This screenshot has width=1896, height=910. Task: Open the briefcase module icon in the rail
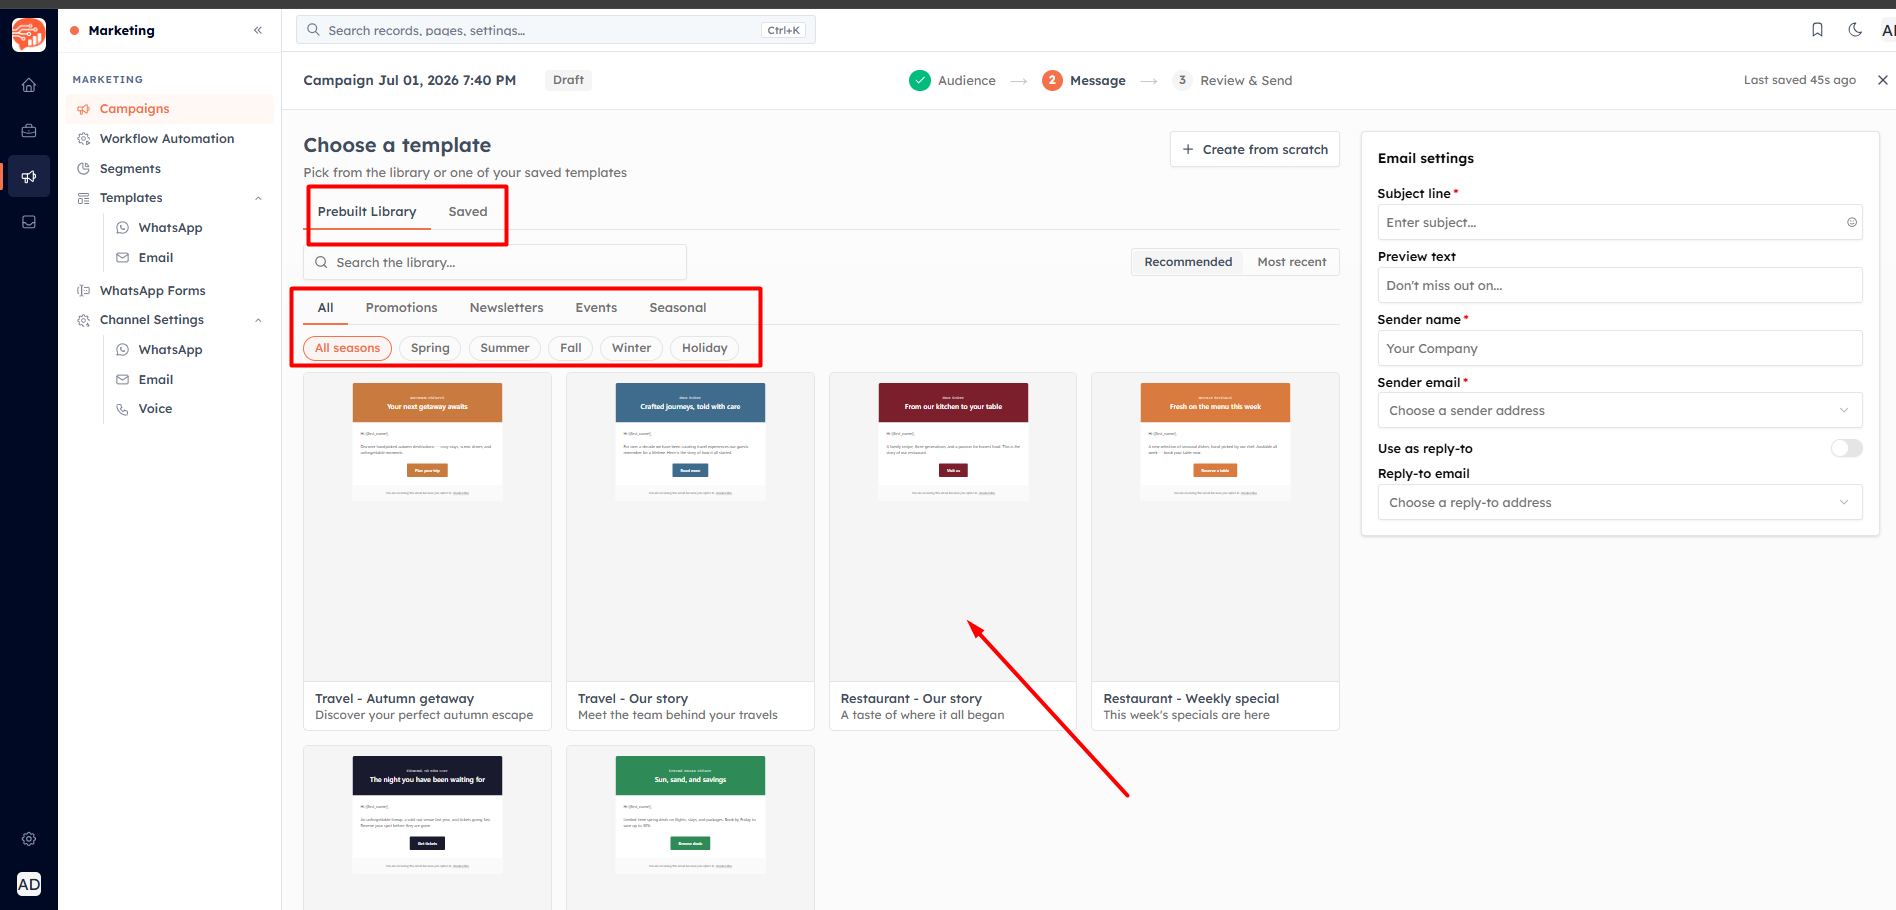pyautogui.click(x=29, y=131)
